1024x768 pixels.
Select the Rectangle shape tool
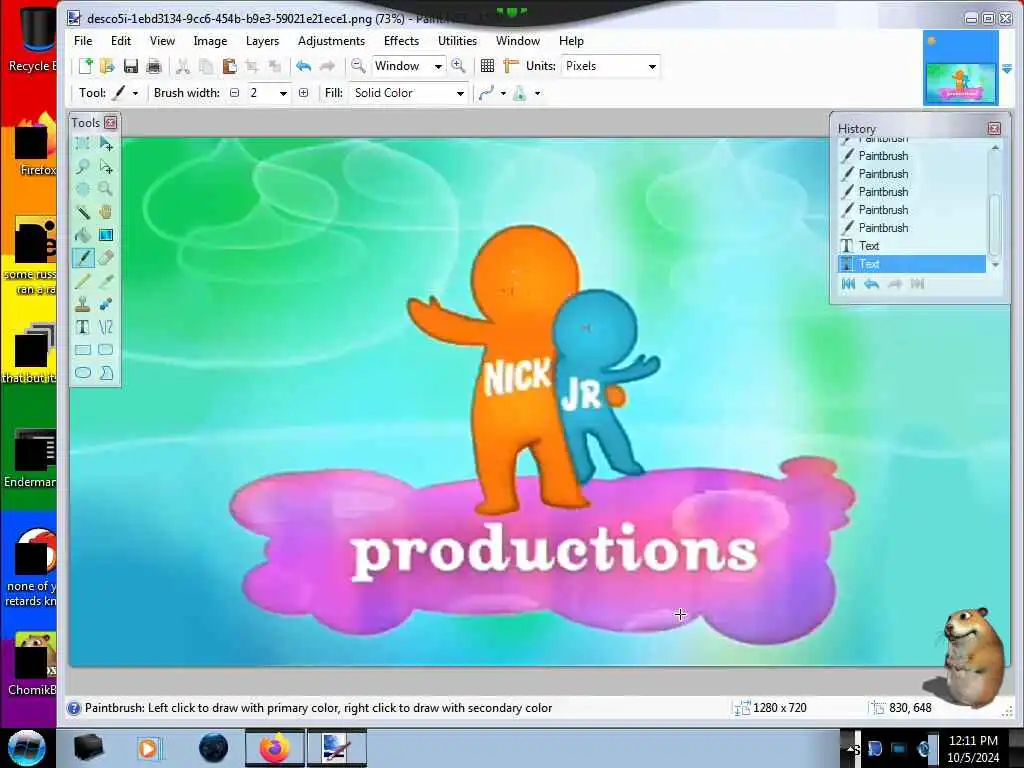tap(83, 350)
